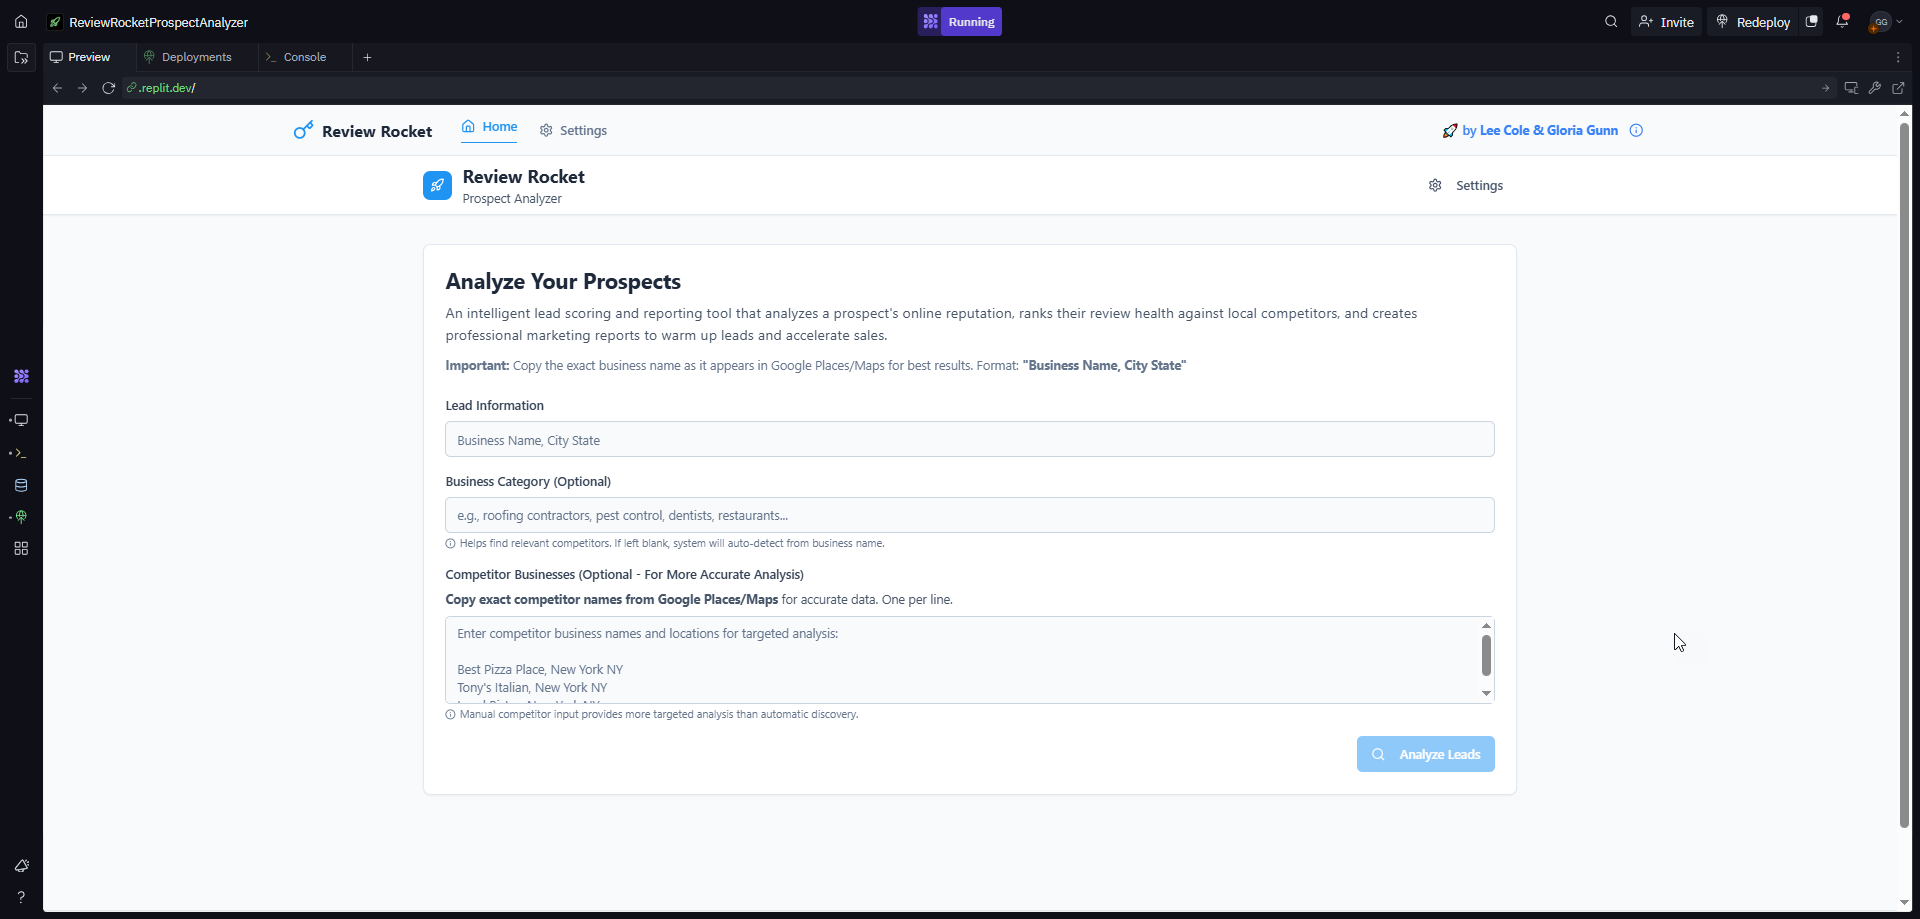This screenshot has width=1920, height=919.
Task: Click the Analyze Leads button
Action: pyautogui.click(x=1426, y=754)
